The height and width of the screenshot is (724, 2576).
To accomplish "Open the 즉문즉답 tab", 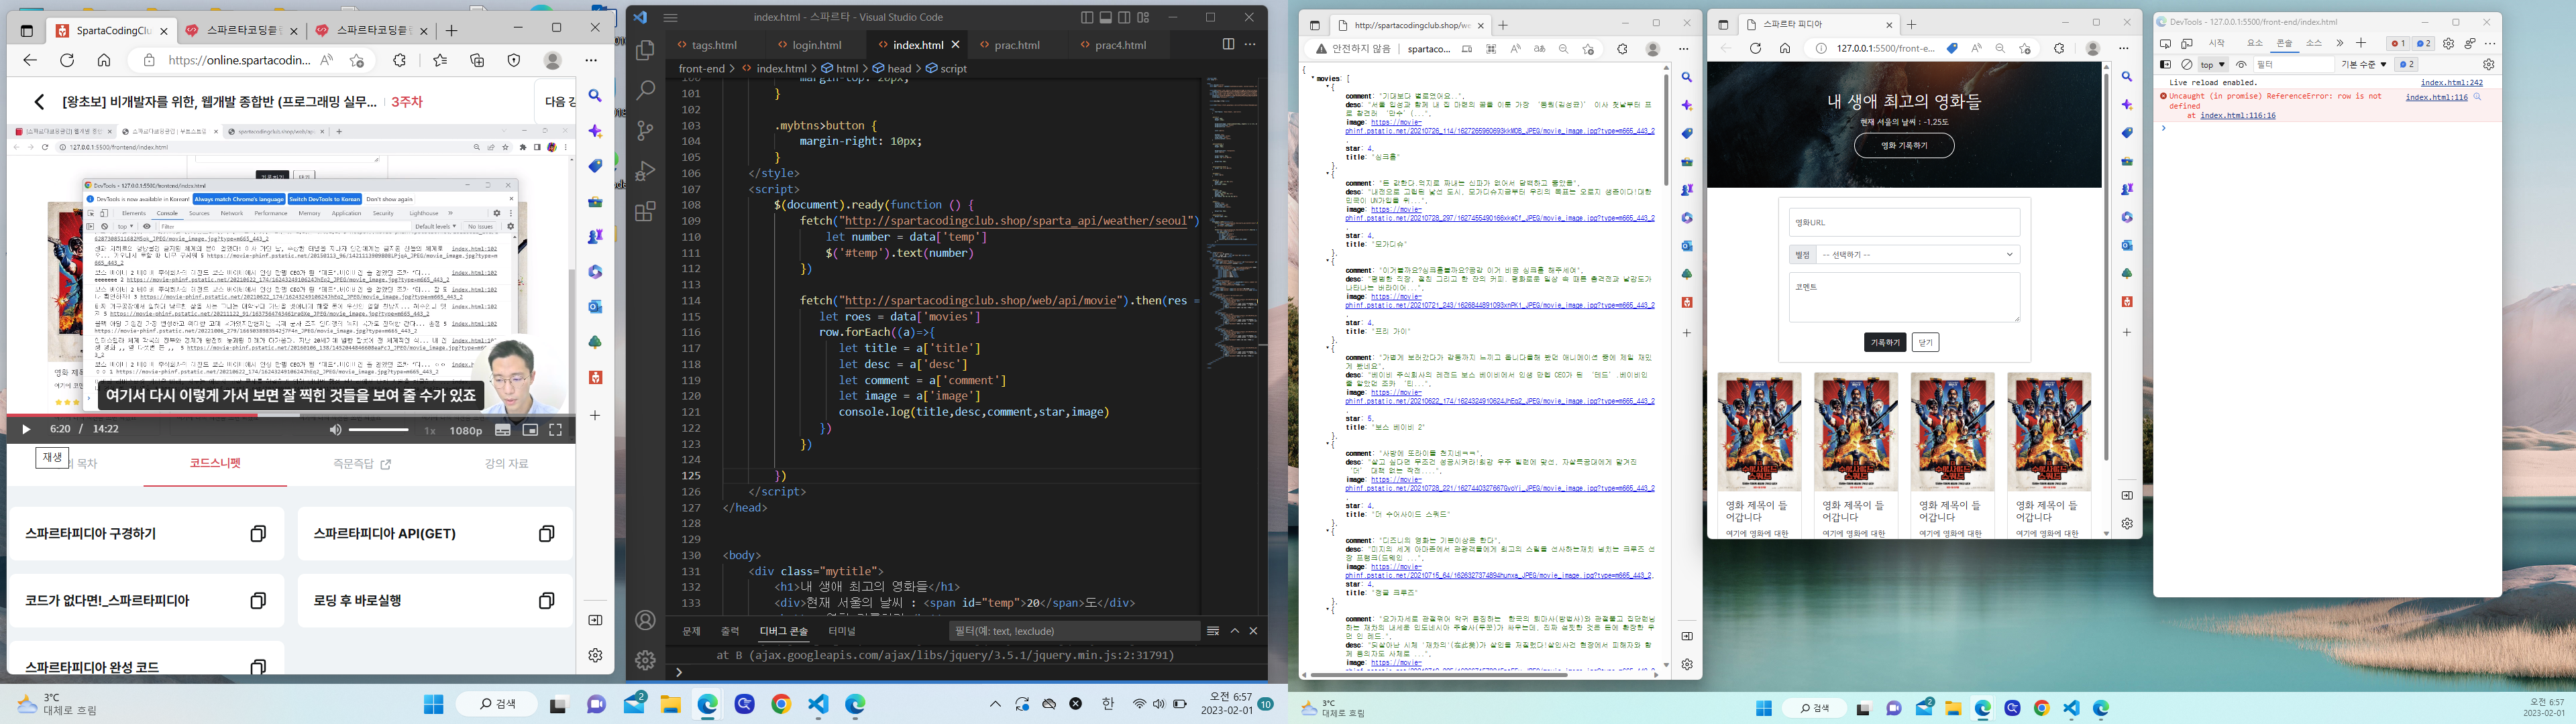I will coord(362,464).
